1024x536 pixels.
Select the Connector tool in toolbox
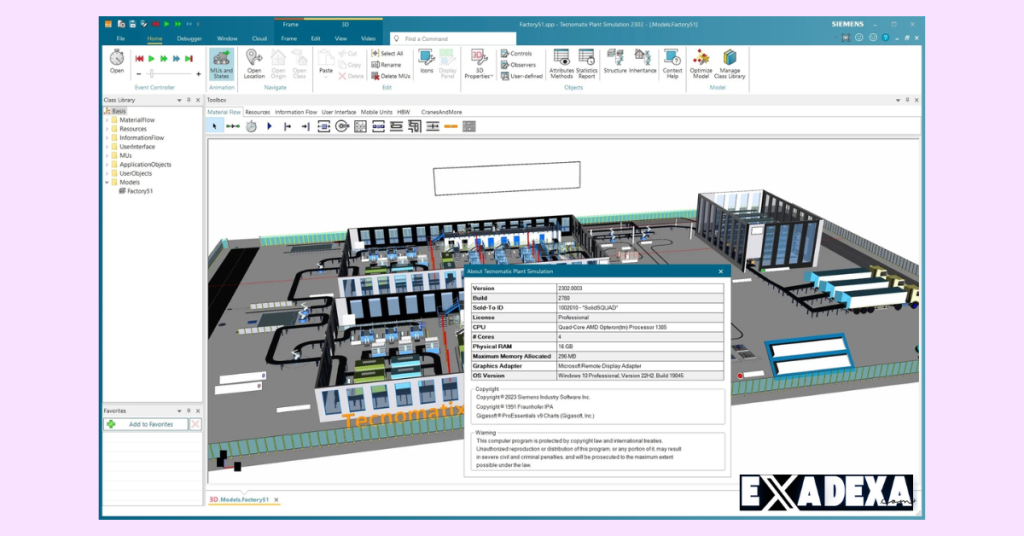tap(232, 127)
